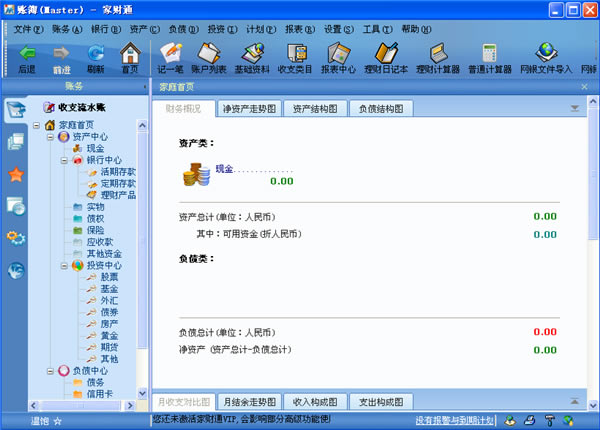Select the top 账务 sidebar icon
The height and width of the screenshot is (430, 600).
coord(16,110)
